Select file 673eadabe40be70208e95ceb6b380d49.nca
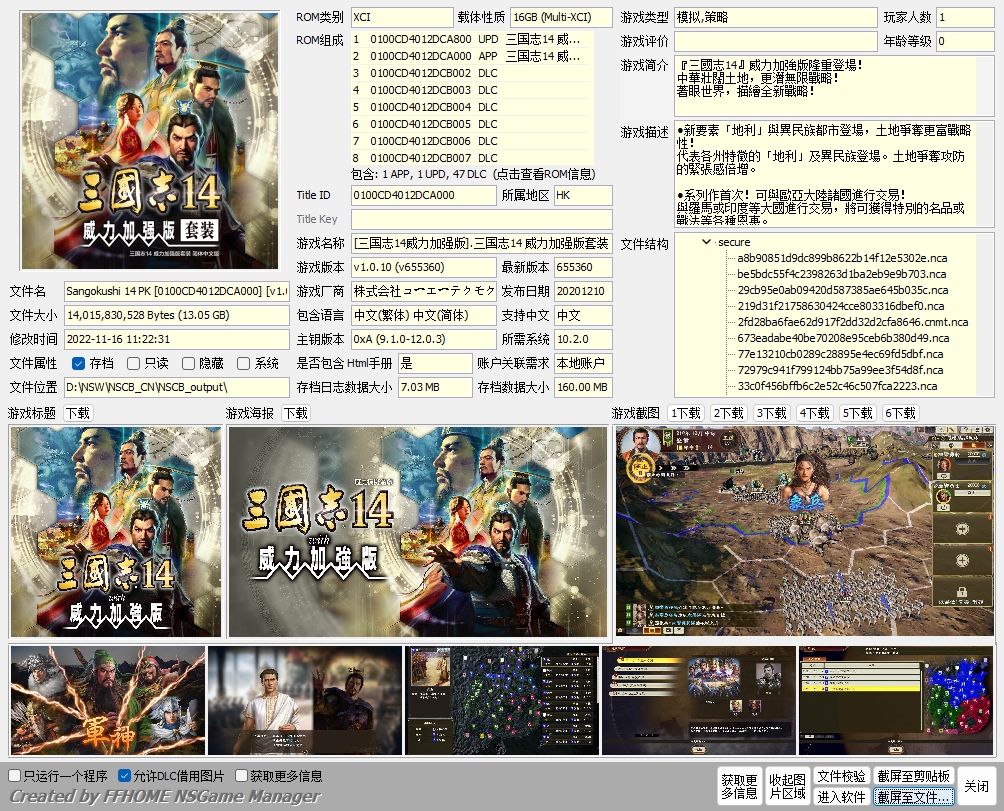Image resolution: width=1004 pixels, height=811 pixels. [x=843, y=338]
